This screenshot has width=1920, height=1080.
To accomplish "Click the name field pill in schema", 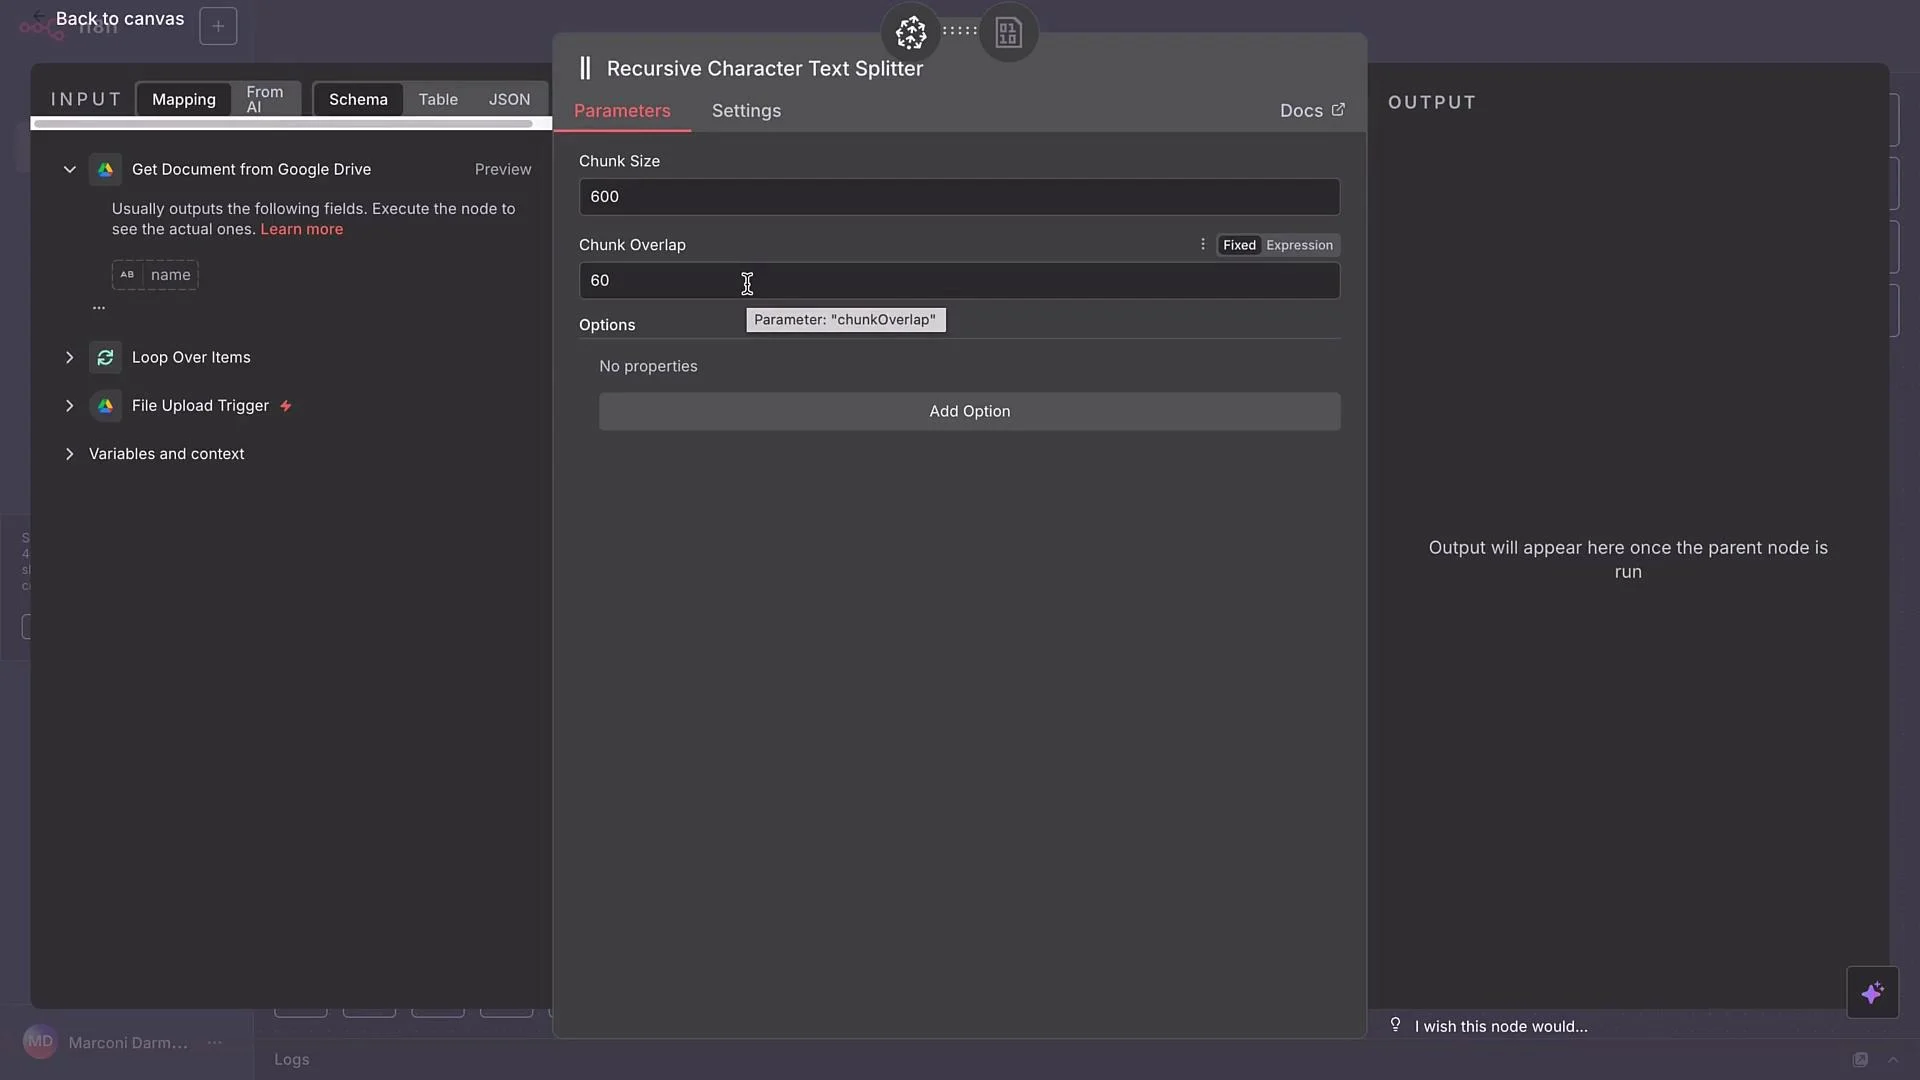I will (155, 275).
